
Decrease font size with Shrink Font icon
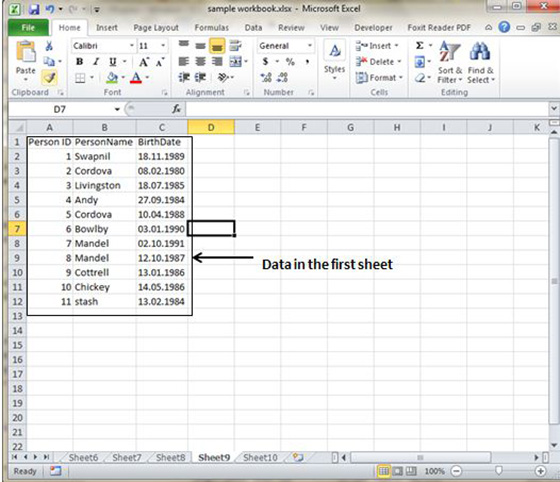(159, 62)
